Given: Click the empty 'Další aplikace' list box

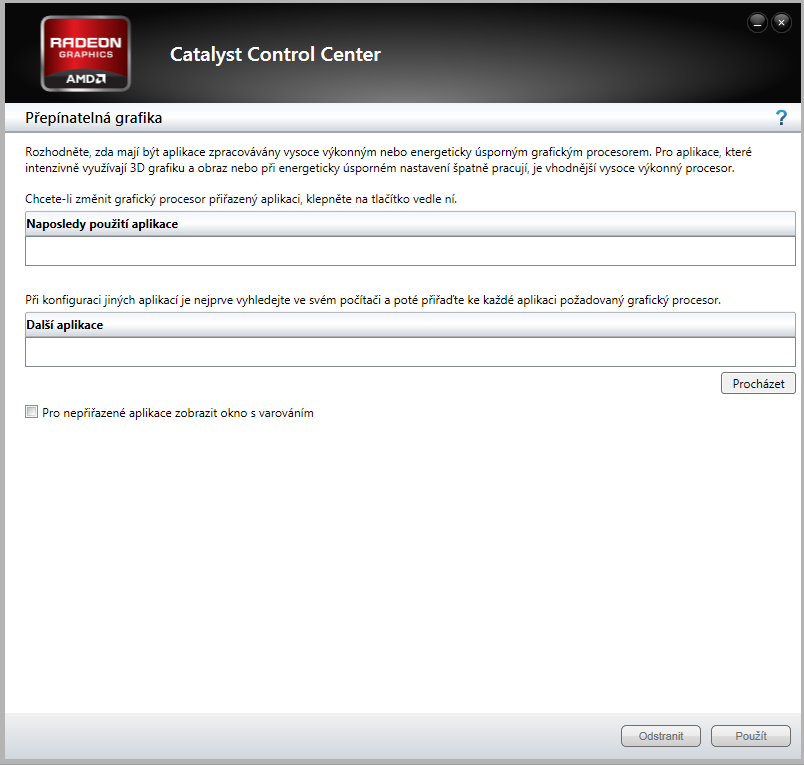Looking at the screenshot, I should point(410,352).
